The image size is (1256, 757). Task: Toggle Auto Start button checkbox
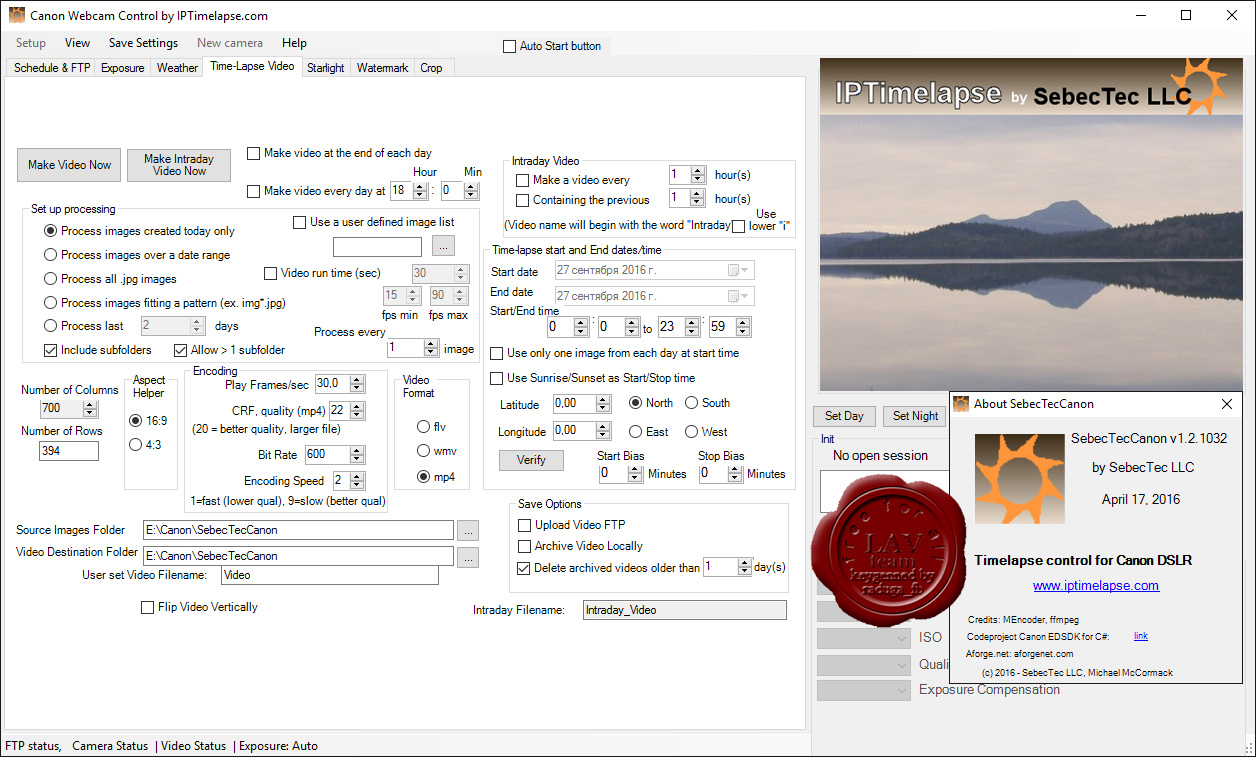[510, 46]
